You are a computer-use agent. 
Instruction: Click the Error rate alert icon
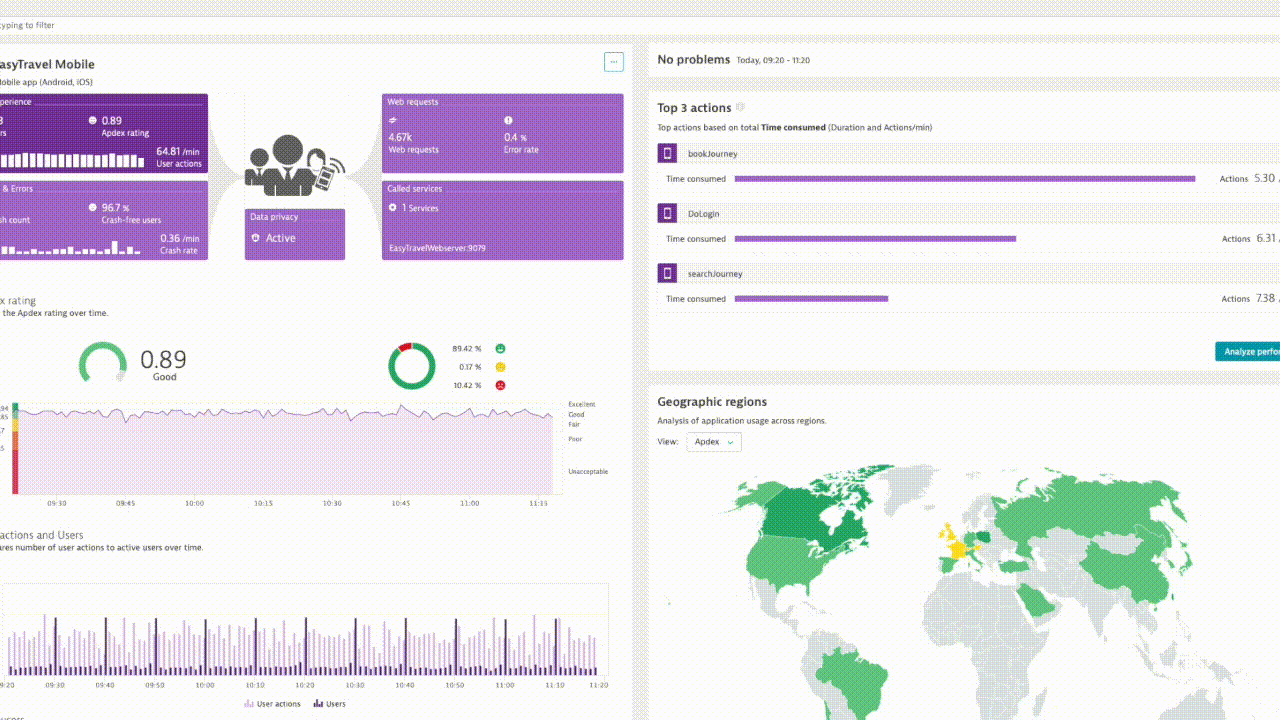point(510,120)
